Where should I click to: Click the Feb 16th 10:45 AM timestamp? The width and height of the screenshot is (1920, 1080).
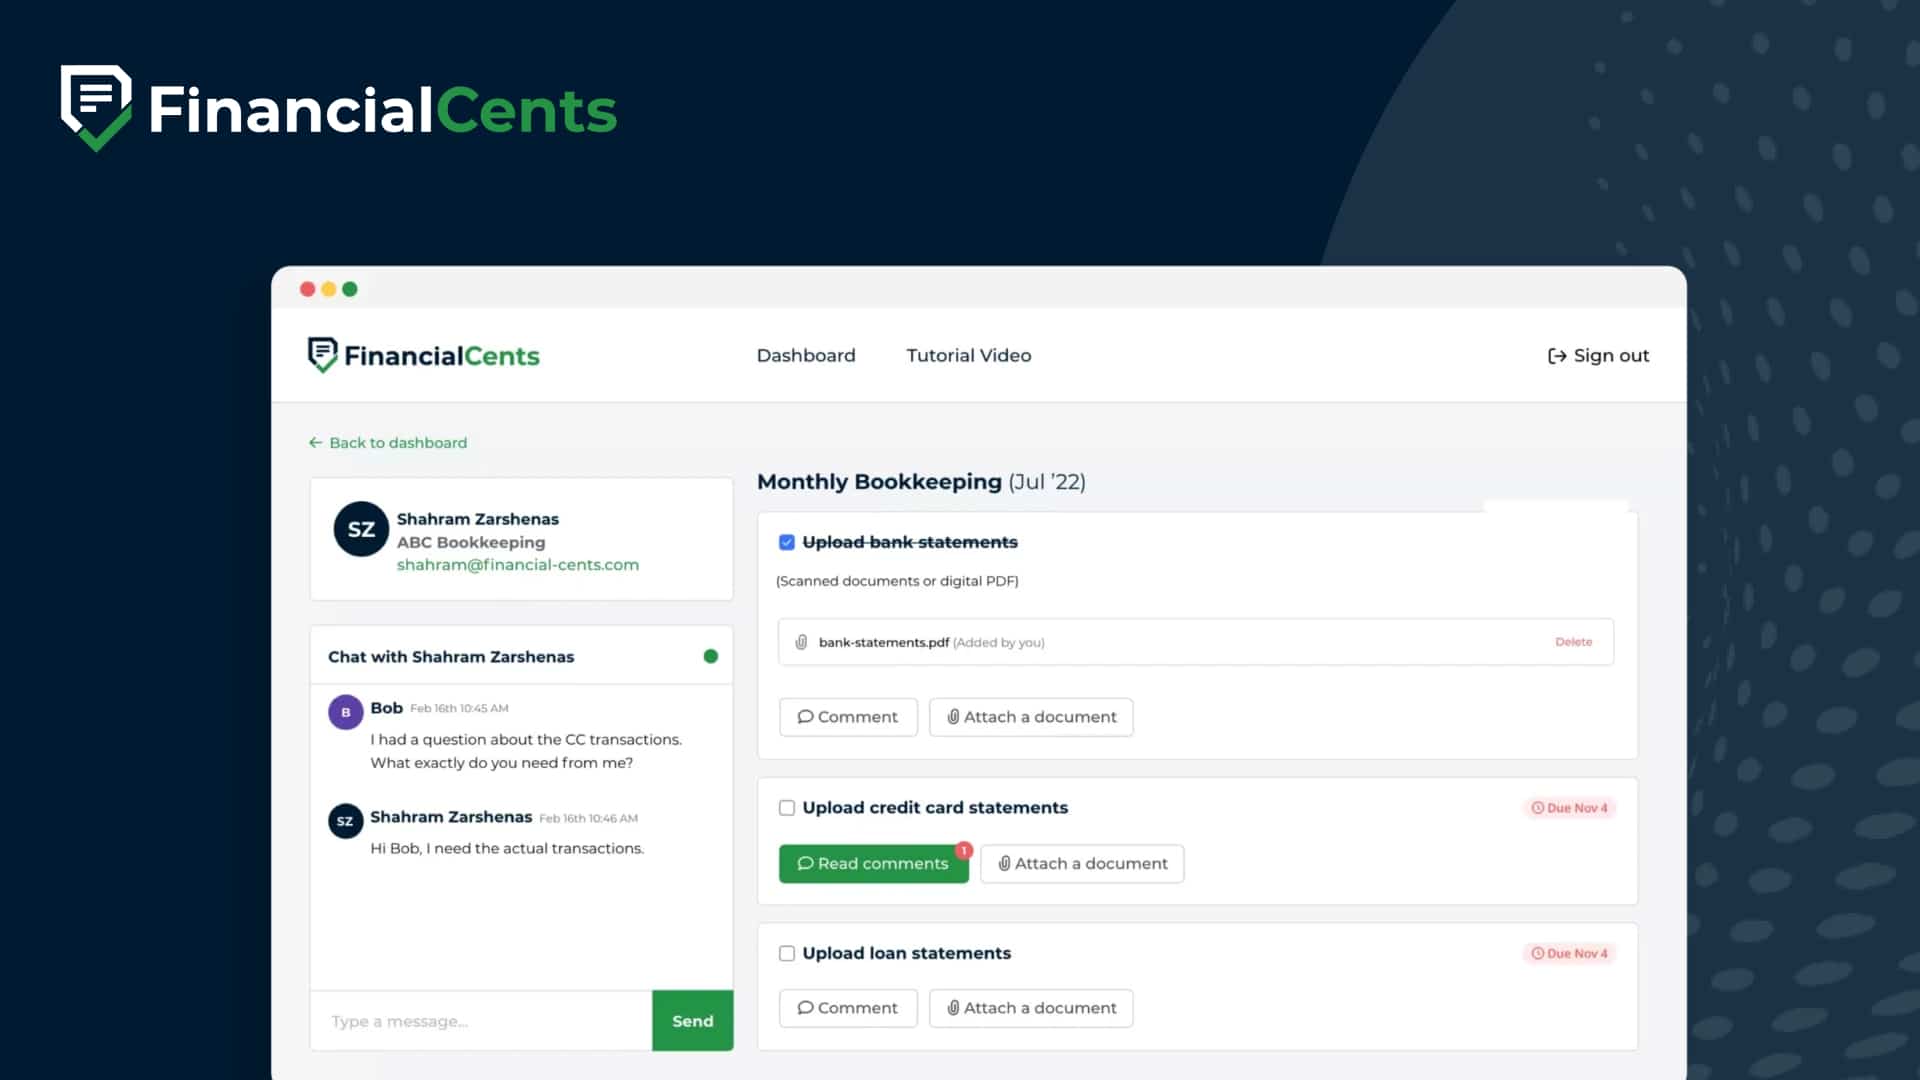coord(459,708)
